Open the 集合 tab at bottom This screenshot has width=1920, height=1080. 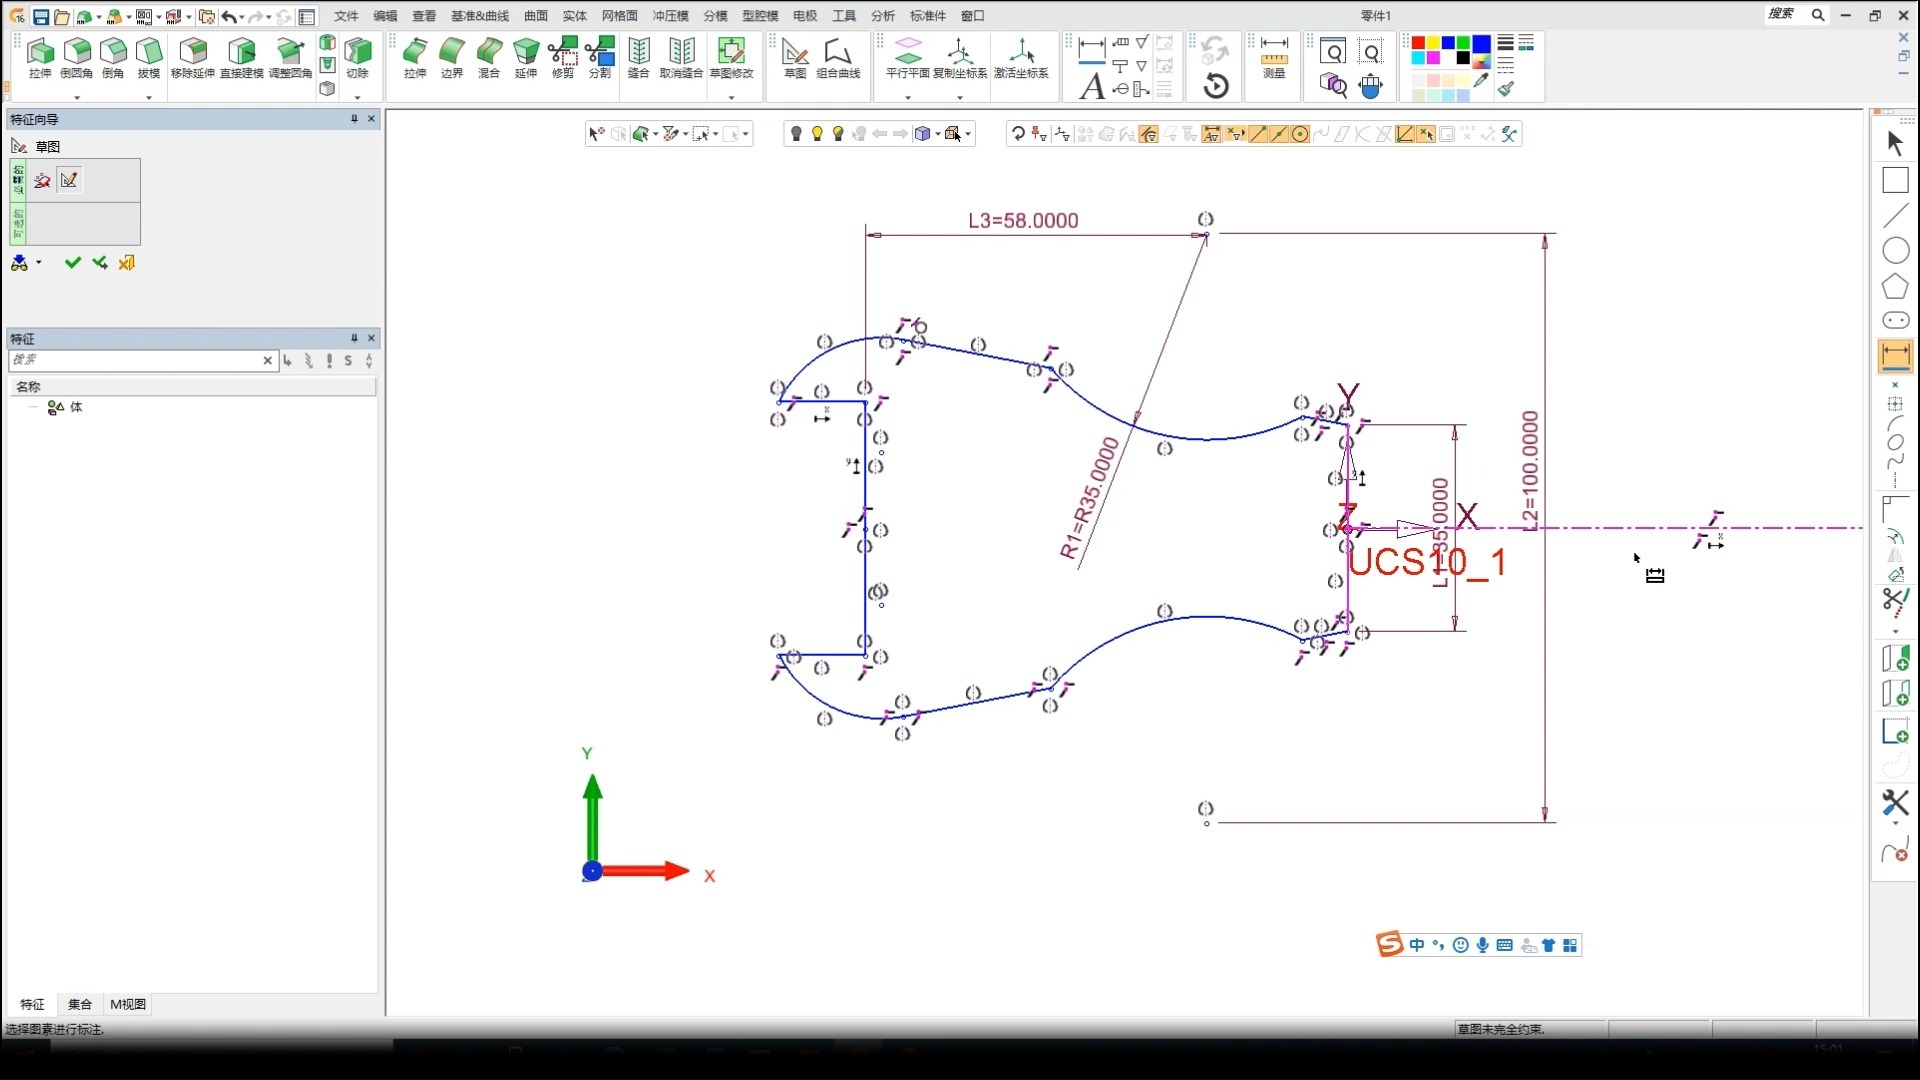(x=80, y=1004)
